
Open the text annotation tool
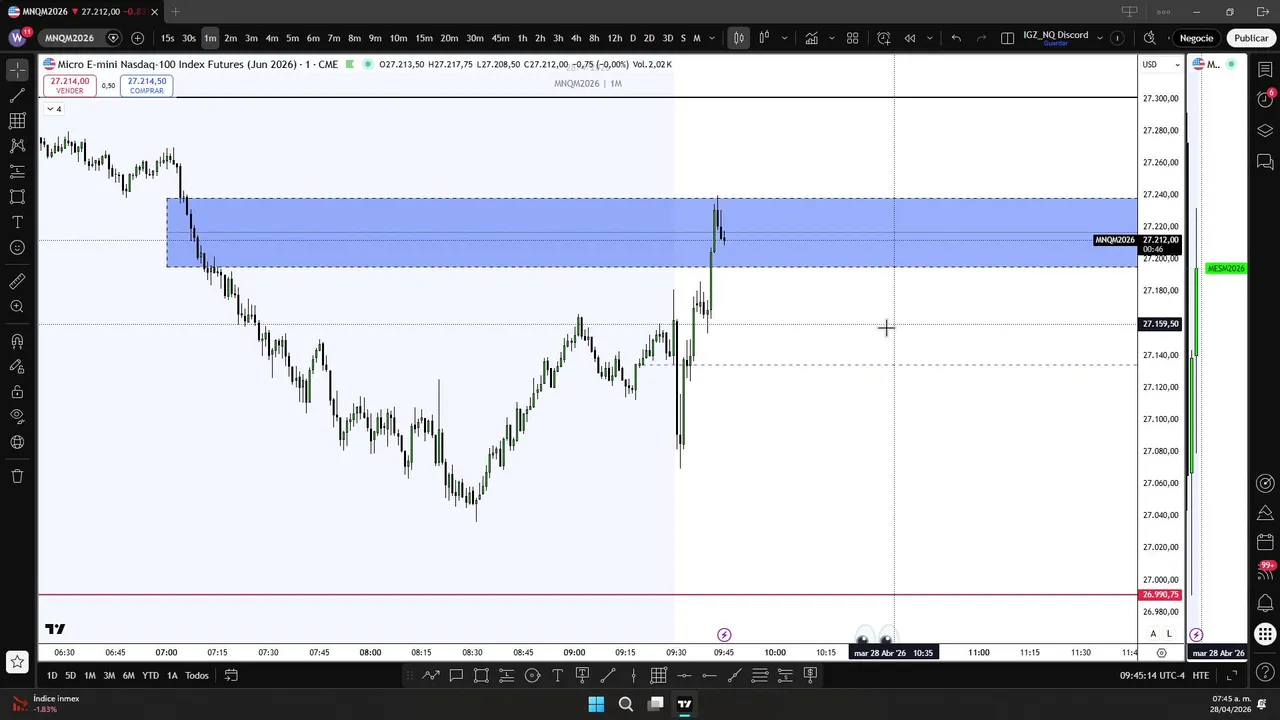click(x=17, y=222)
